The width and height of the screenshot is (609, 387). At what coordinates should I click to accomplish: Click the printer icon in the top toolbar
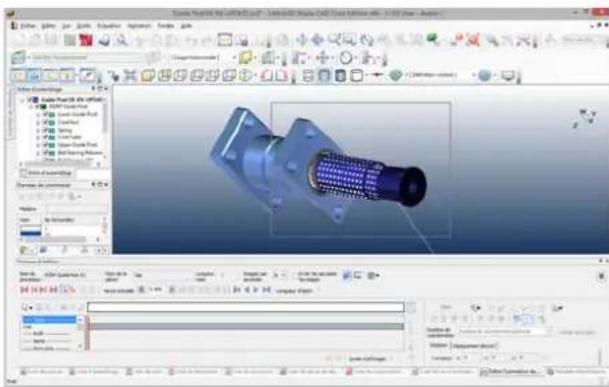pyautogui.click(x=104, y=40)
